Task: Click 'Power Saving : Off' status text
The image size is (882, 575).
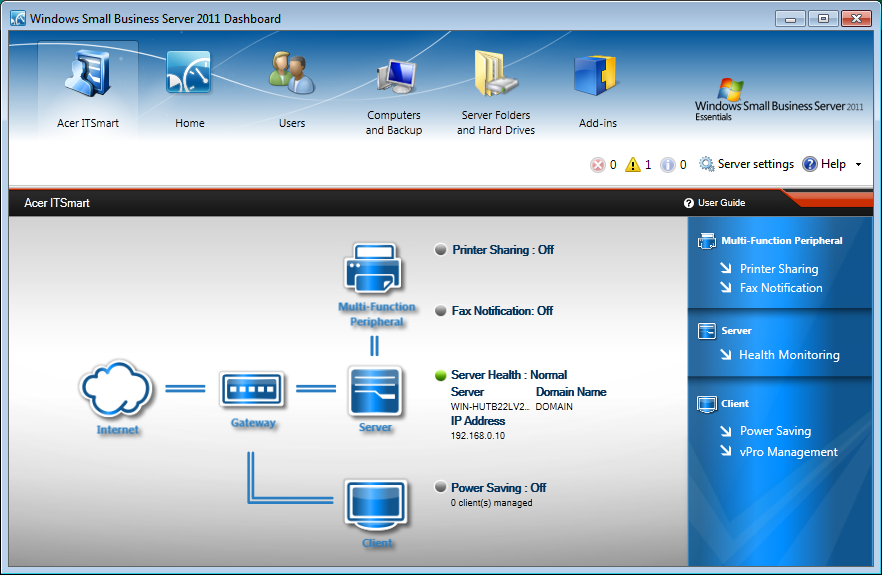Action: (498, 487)
